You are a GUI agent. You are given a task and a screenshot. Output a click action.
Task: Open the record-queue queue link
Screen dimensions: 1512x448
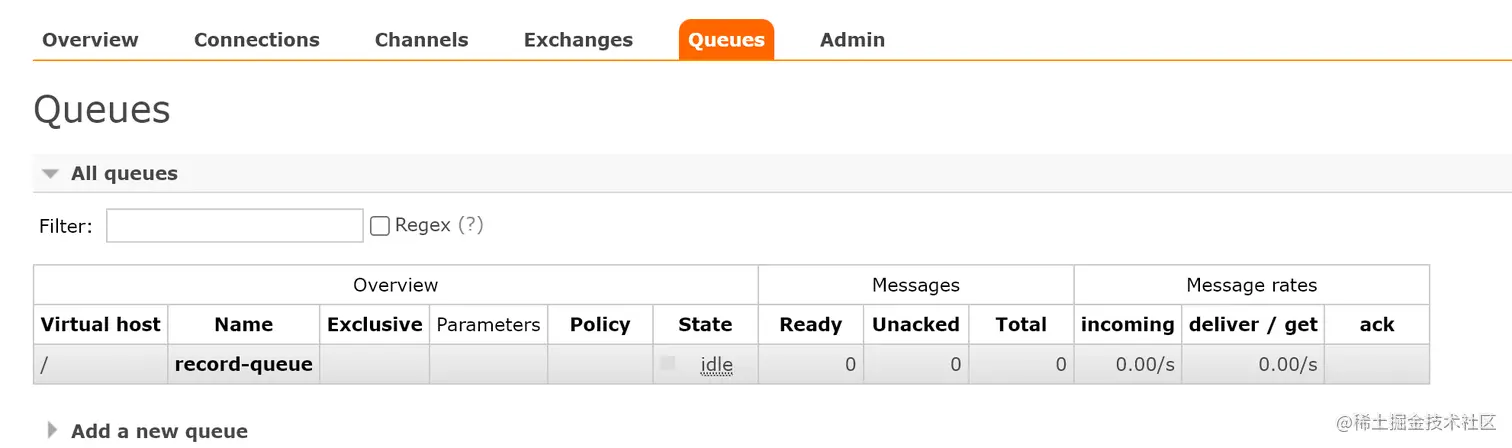pyautogui.click(x=244, y=364)
